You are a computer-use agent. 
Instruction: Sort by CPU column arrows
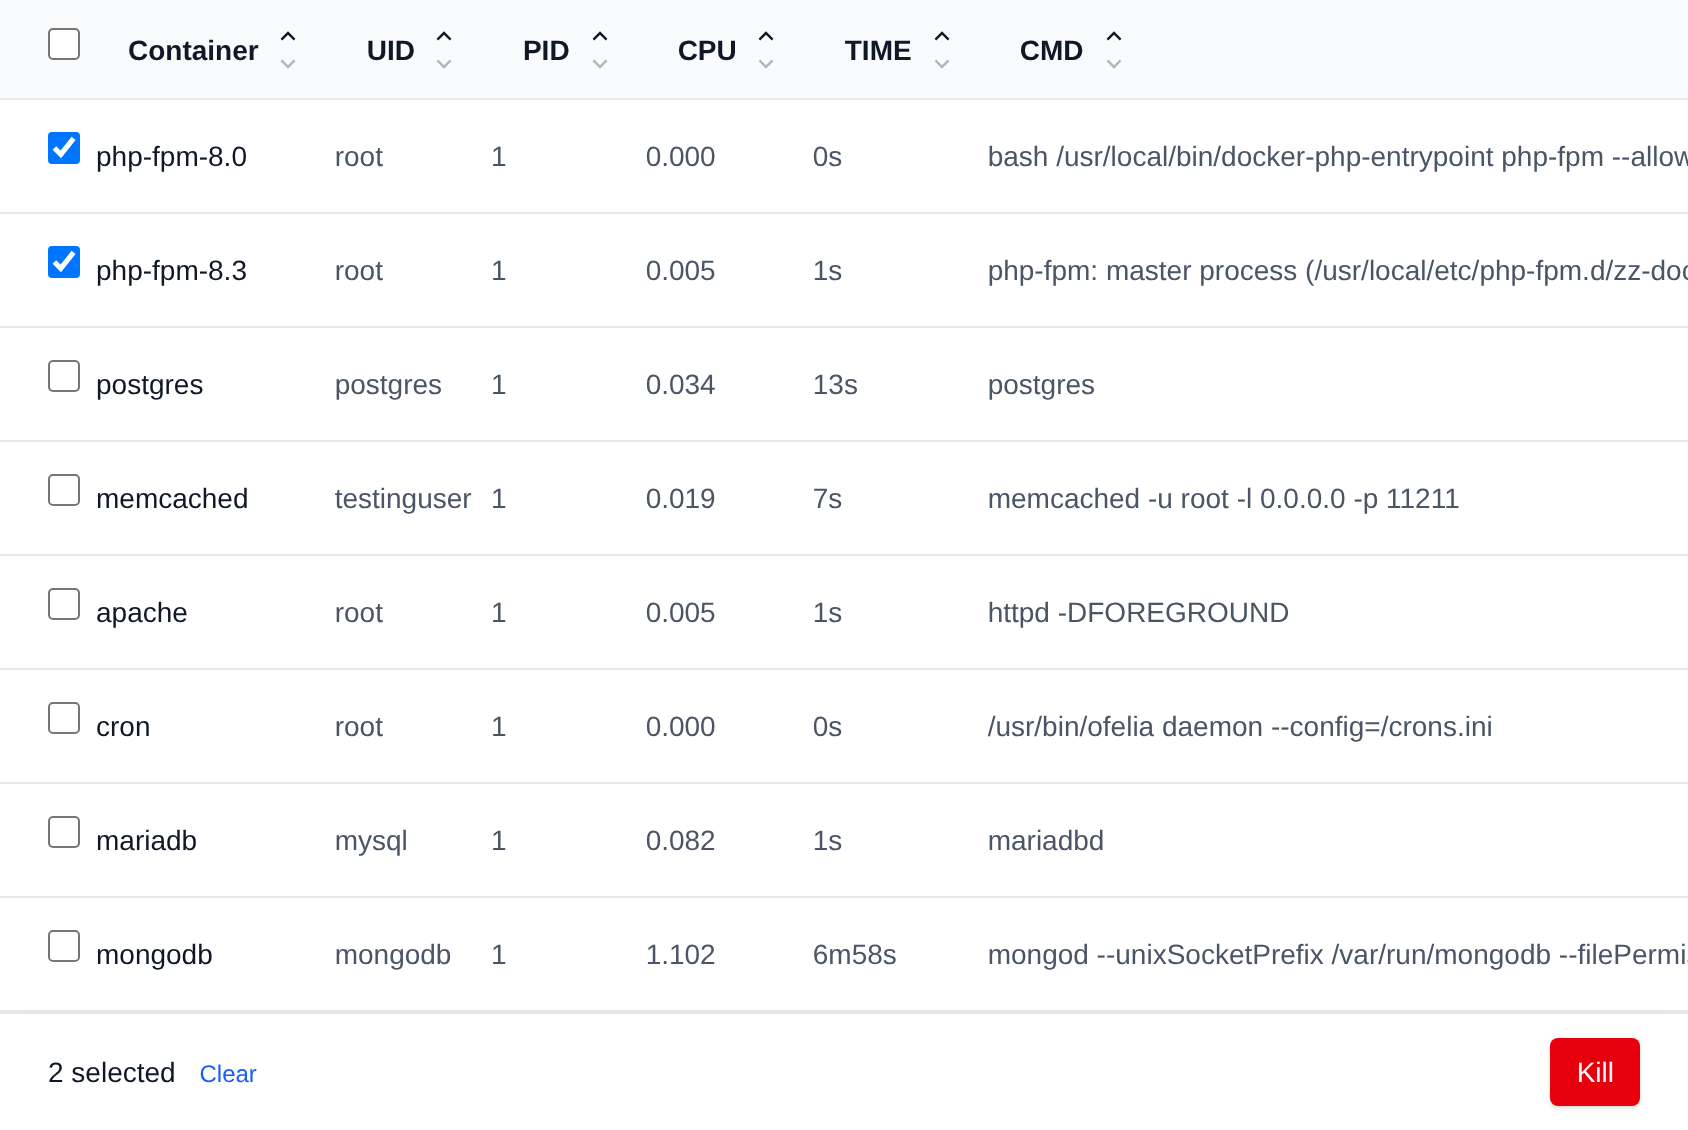click(x=766, y=50)
